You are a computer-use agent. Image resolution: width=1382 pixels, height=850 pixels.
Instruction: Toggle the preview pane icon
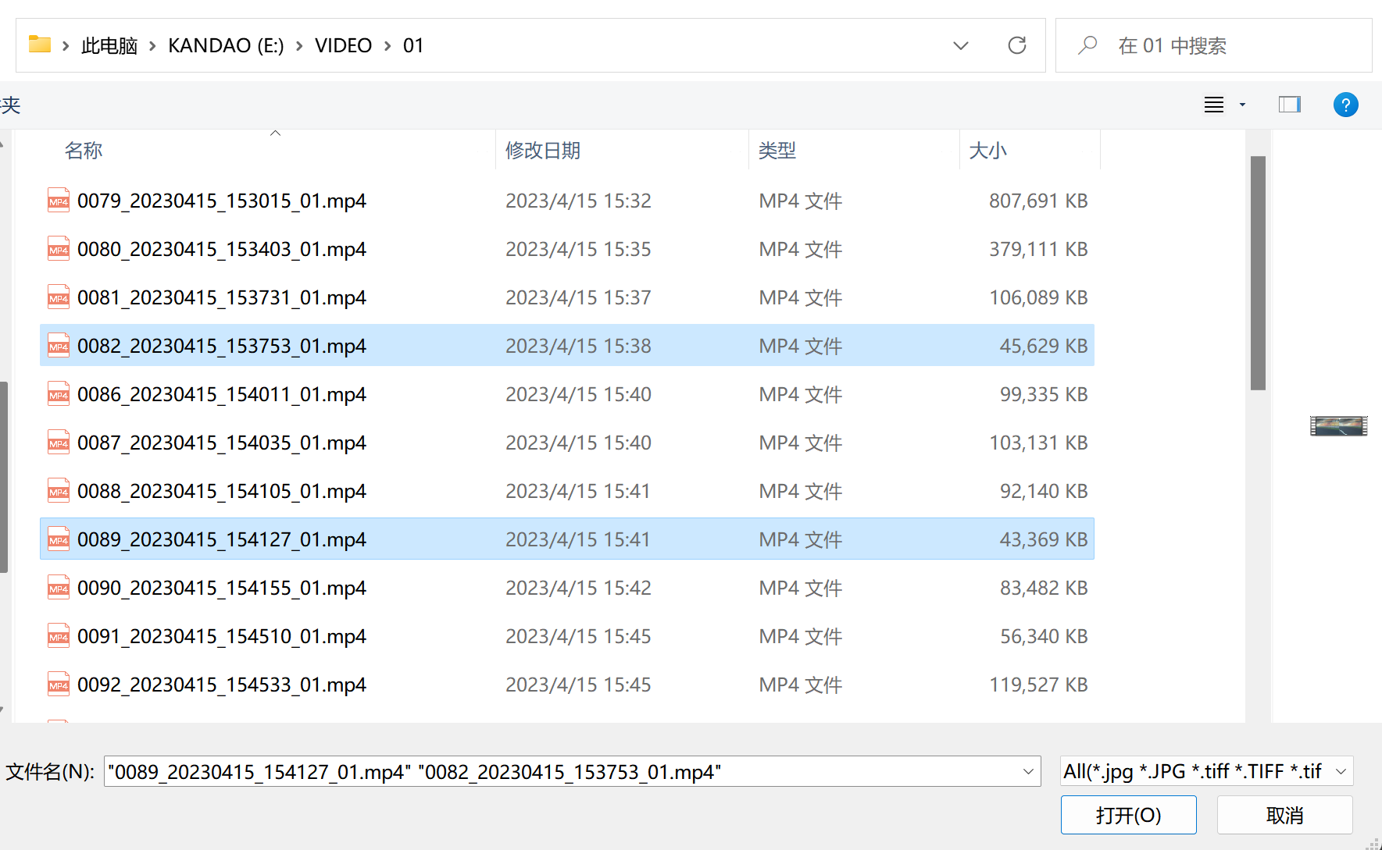pos(1289,104)
